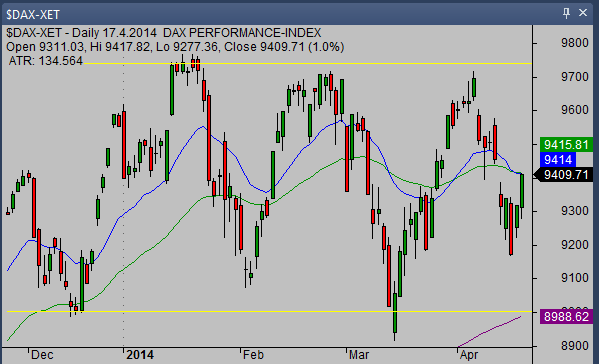The width and height of the screenshot is (599, 364).
Task: Click the green 9415.81 price label
Action: click(x=566, y=145)
